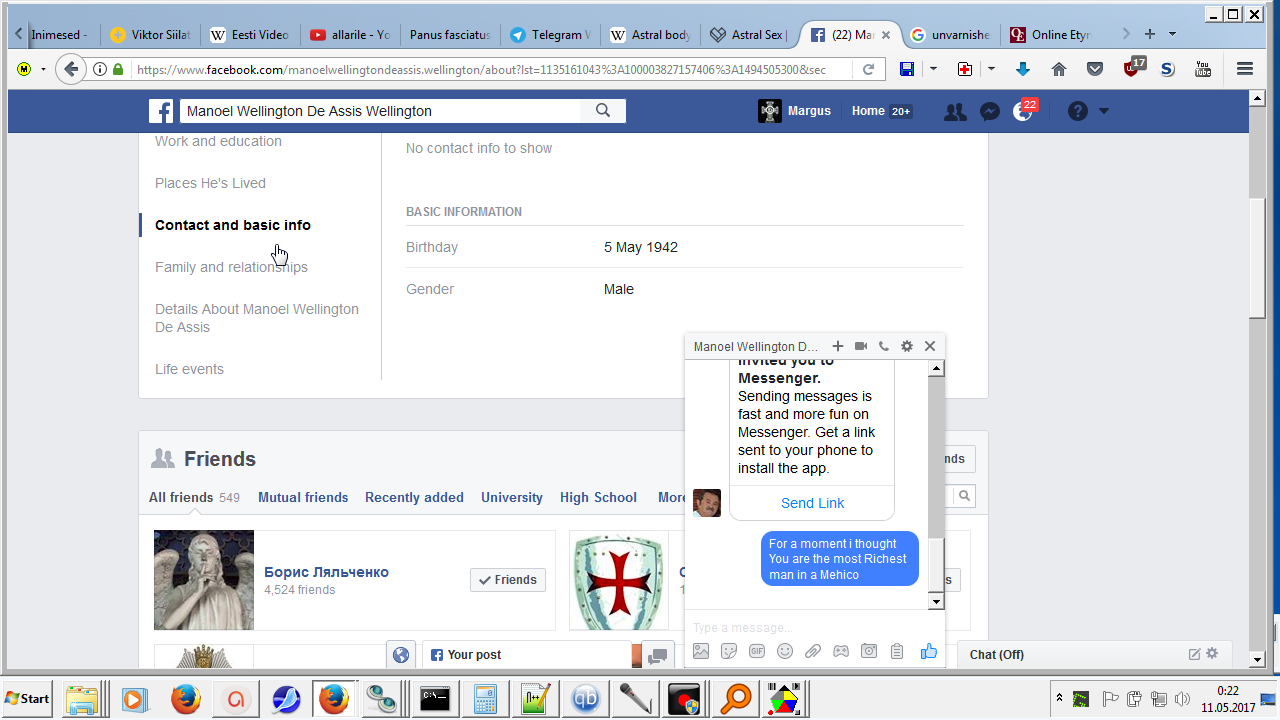
Task: Open the Pocket icon in Firefox toolbar
Action: click(1095, 69)
